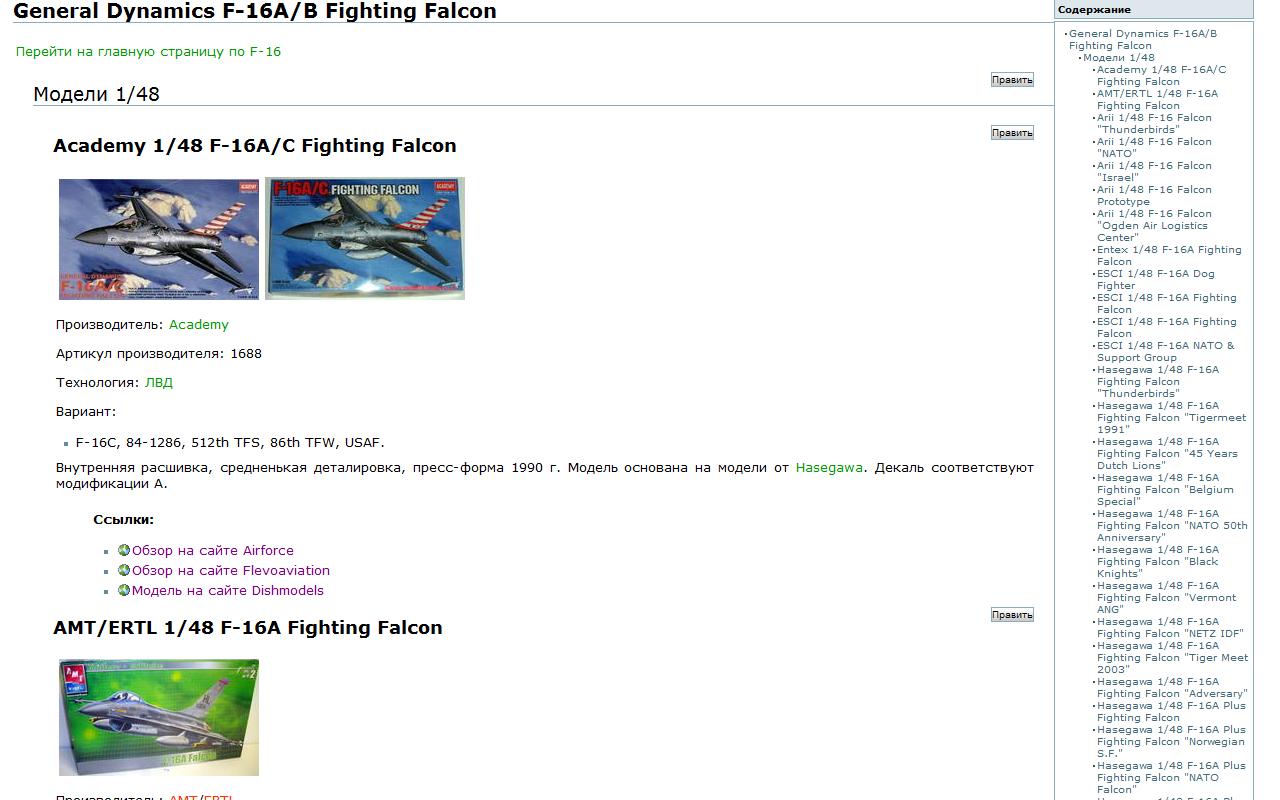Open "Обзор на сайте Flevoaviation"

point(229,570)
